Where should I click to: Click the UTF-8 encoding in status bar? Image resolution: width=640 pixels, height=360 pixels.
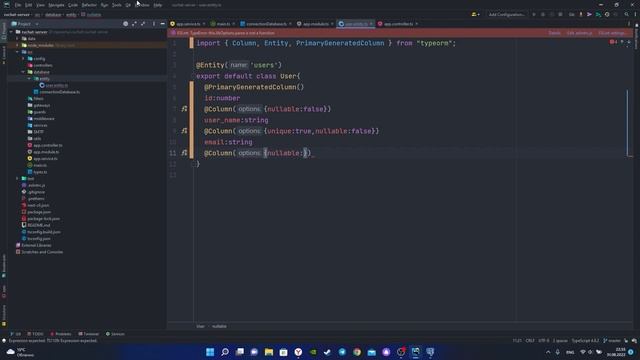[x=544, y=340]
